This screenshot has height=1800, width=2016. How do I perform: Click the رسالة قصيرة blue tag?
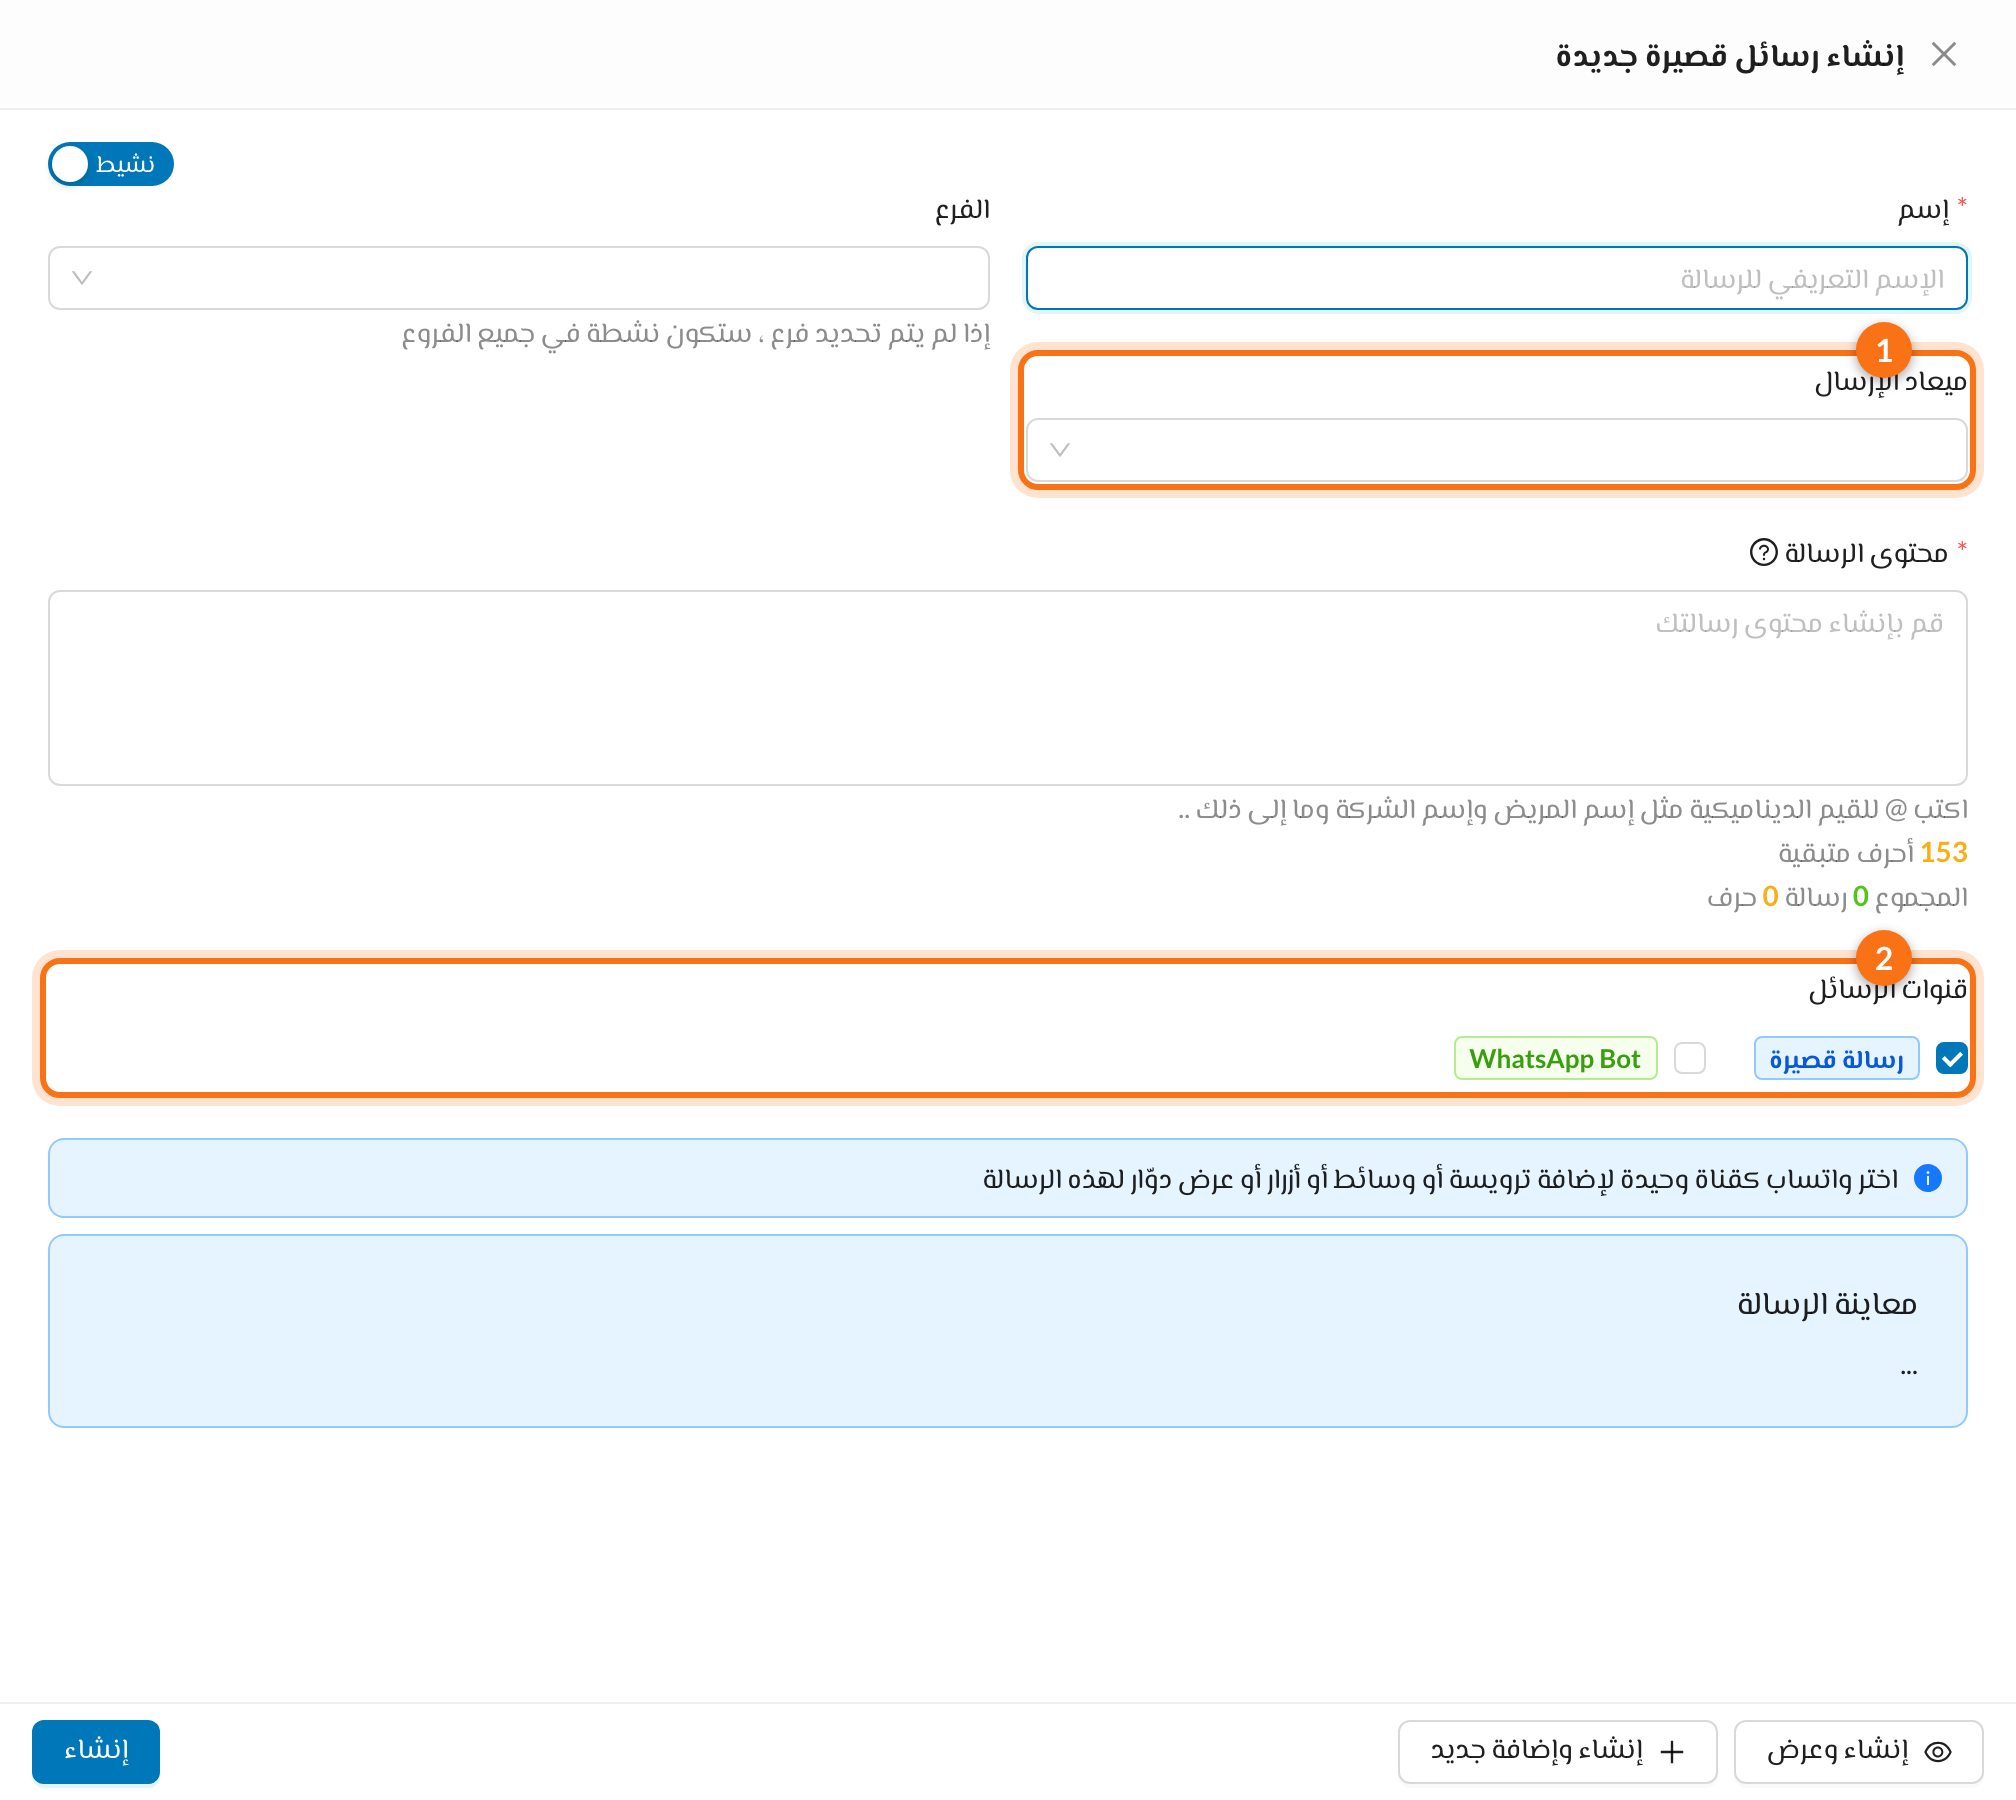point(1836,1058)
